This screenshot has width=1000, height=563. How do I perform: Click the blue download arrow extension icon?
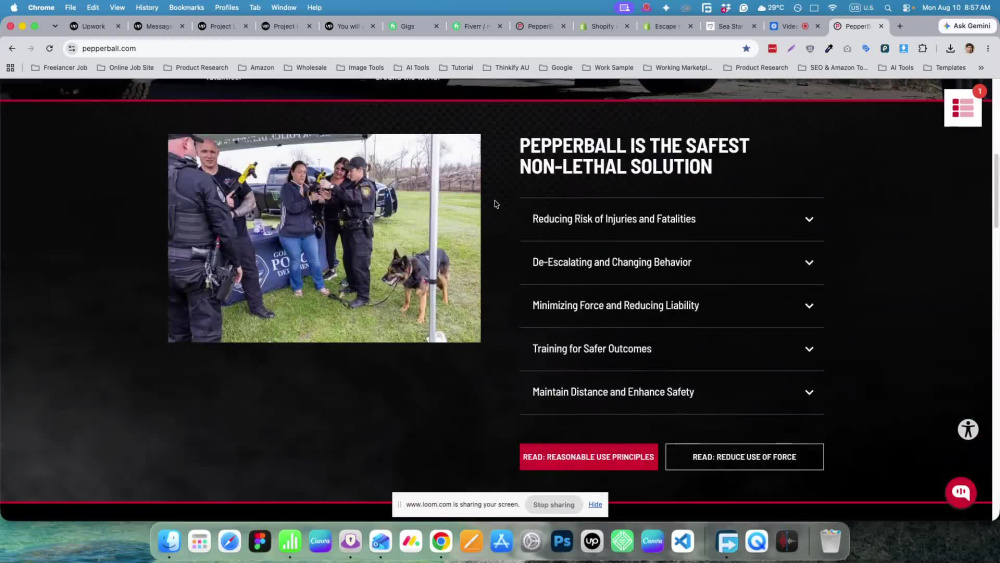click(904, 48)
